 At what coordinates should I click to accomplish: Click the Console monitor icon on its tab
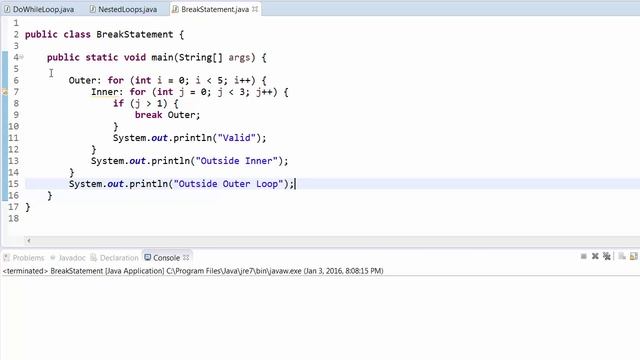148,258
